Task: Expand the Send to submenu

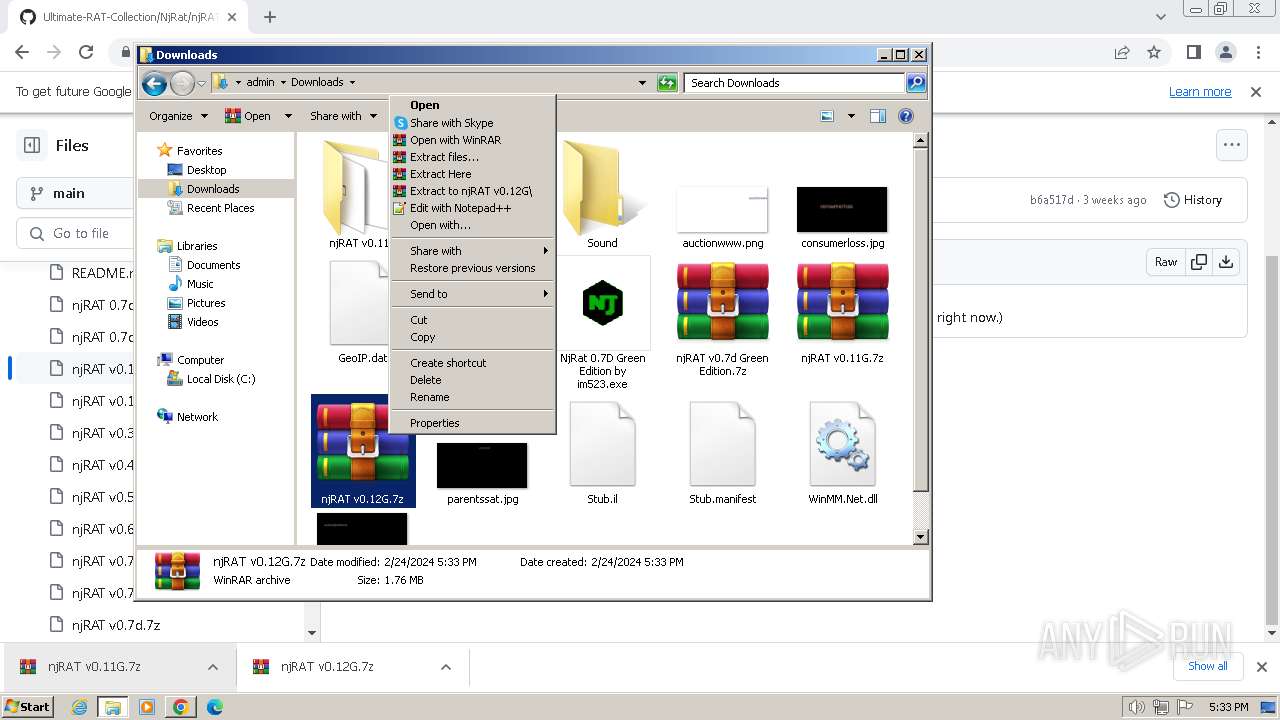Action: click(x=472, y=294)
